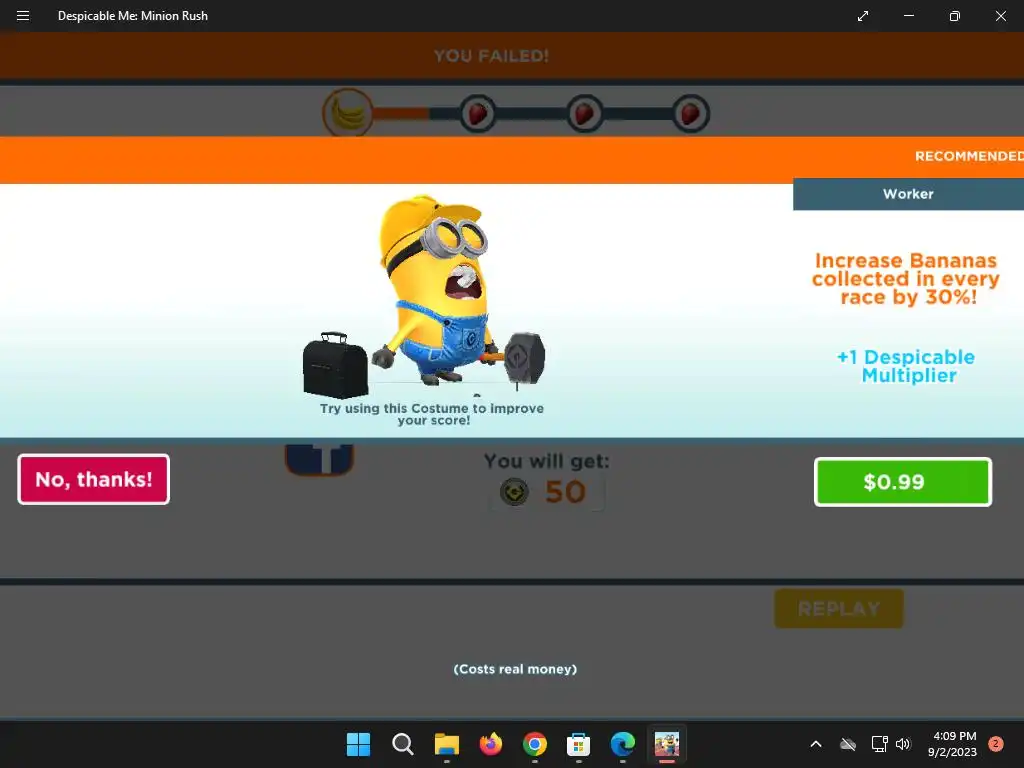1024x768 pixels.
Task: Open Microsoft Store from the taskbar
Action: (579, 744)
